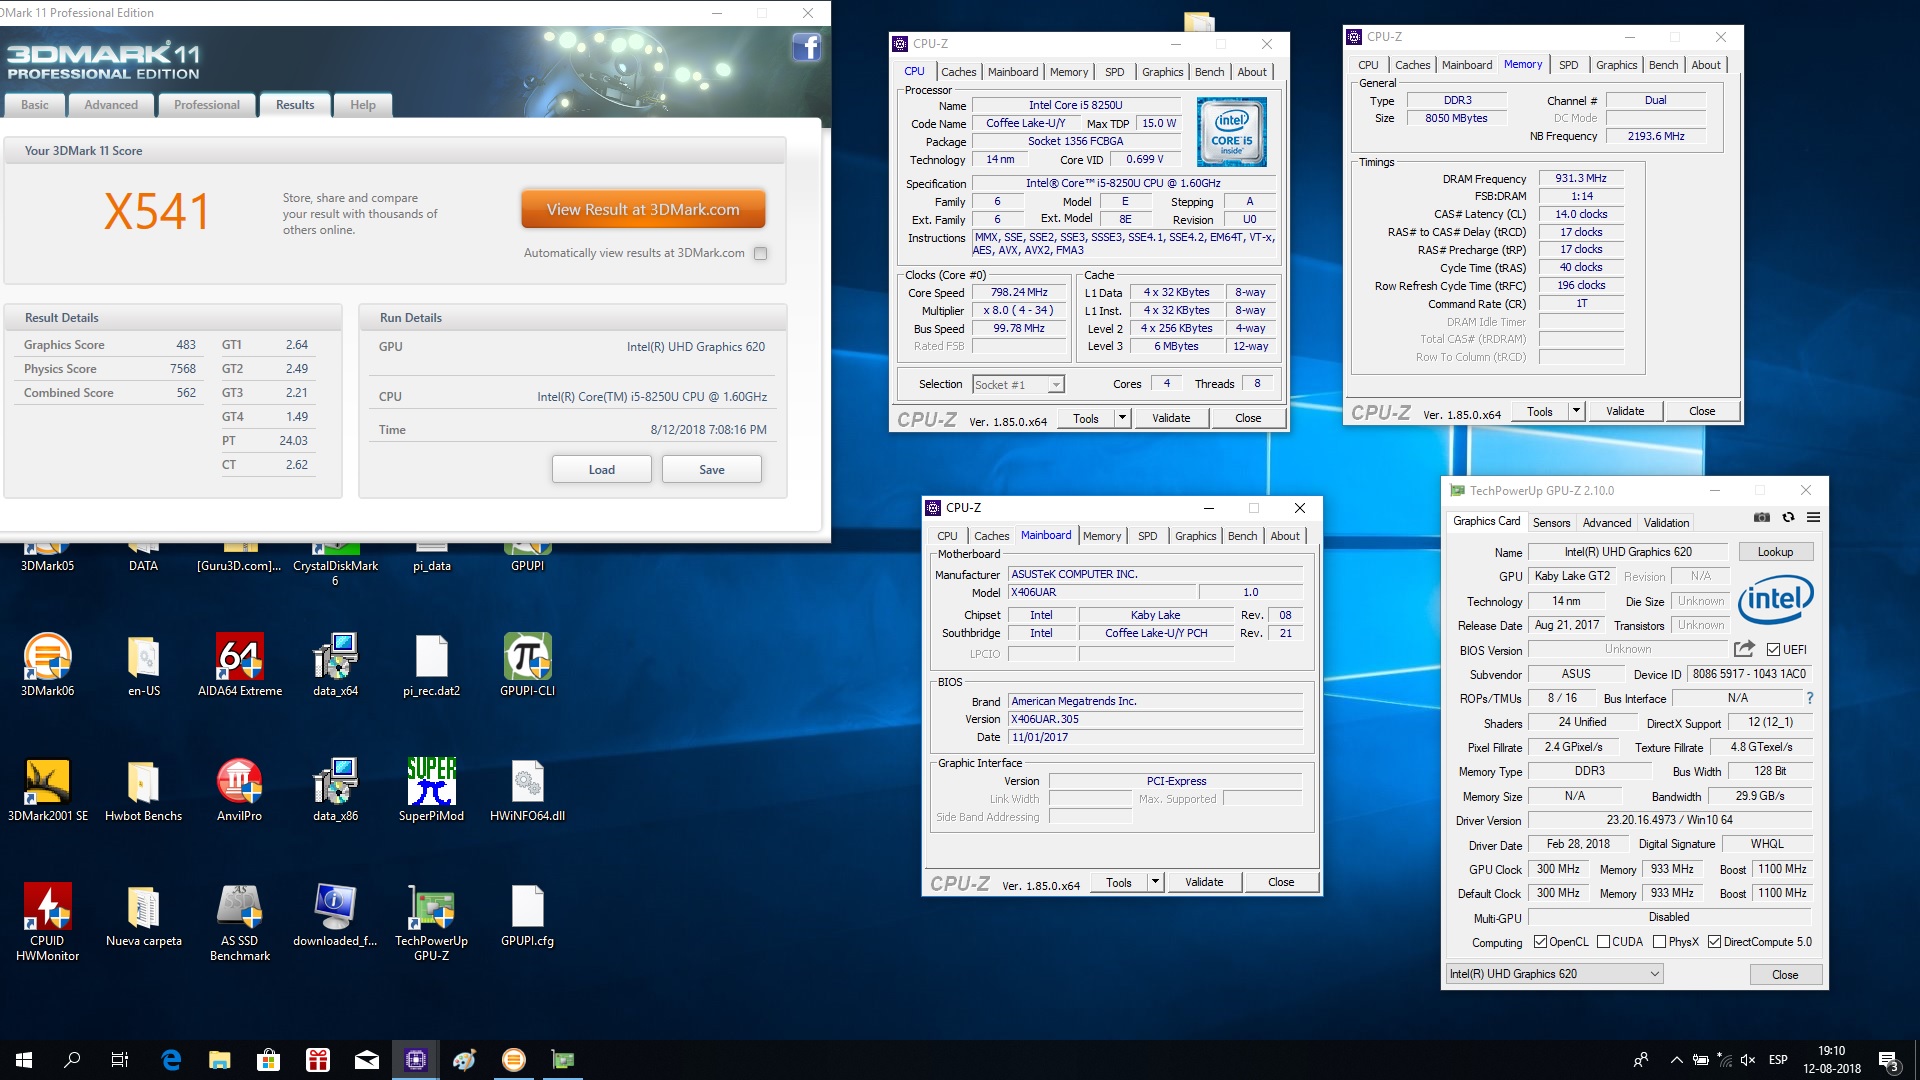Open the GPU selector dropdown in GPU-Z
The image size is (1920, 1080).
pos(1555,974)
